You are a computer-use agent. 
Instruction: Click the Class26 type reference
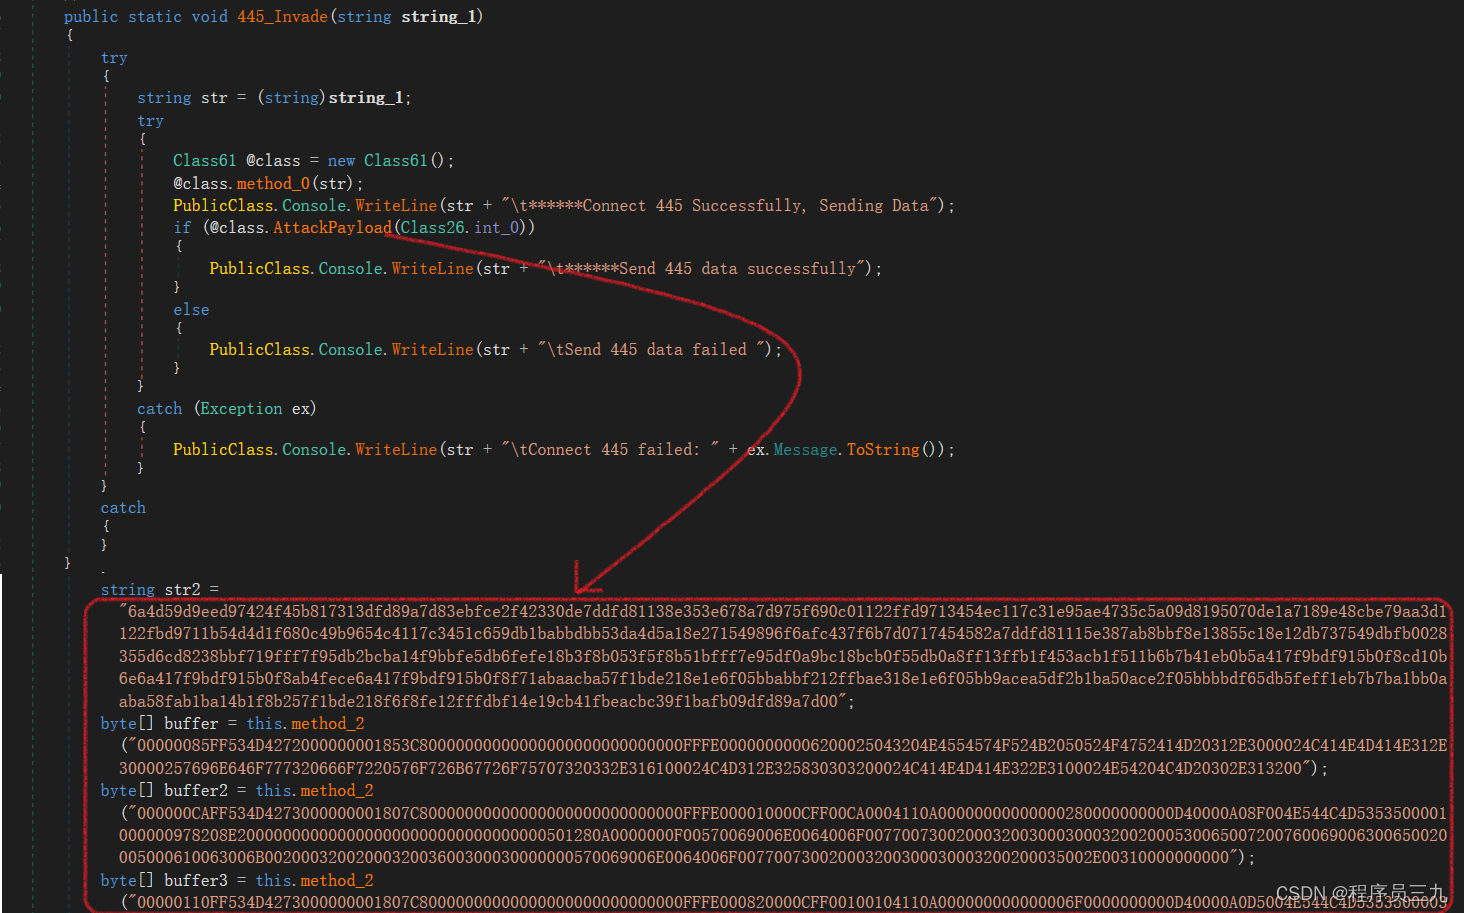[x=433, y=228]
